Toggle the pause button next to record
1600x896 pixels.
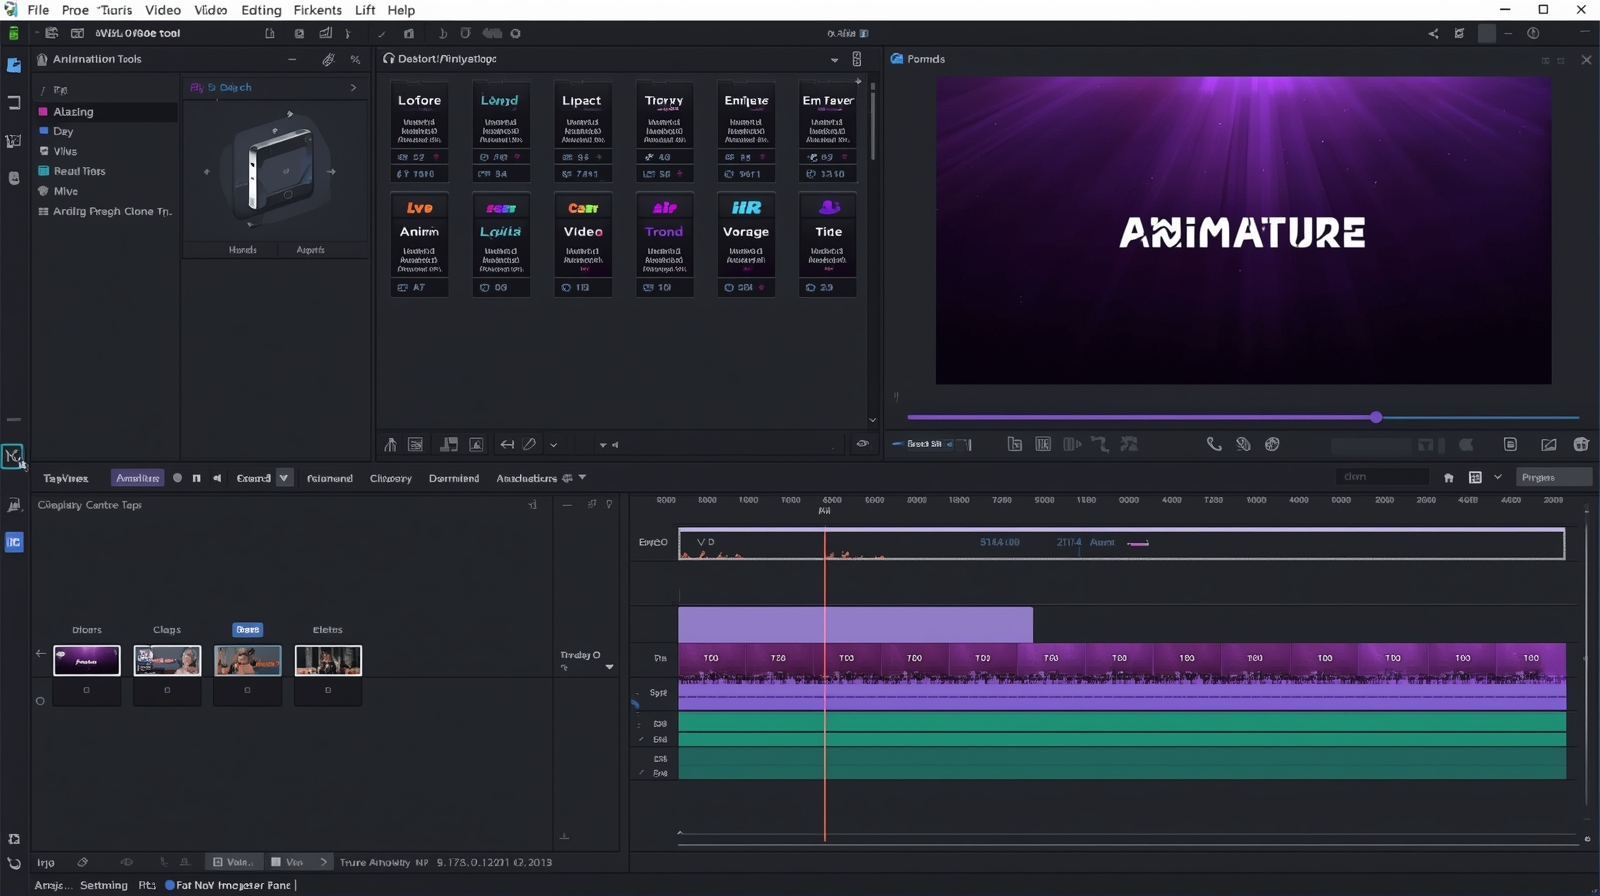tap(196, 478)
